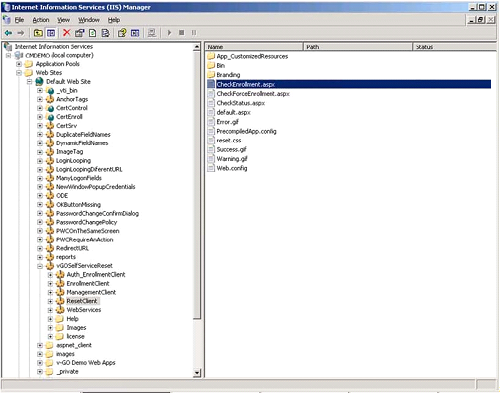Sort by the Name column header

tap(254, 47)
